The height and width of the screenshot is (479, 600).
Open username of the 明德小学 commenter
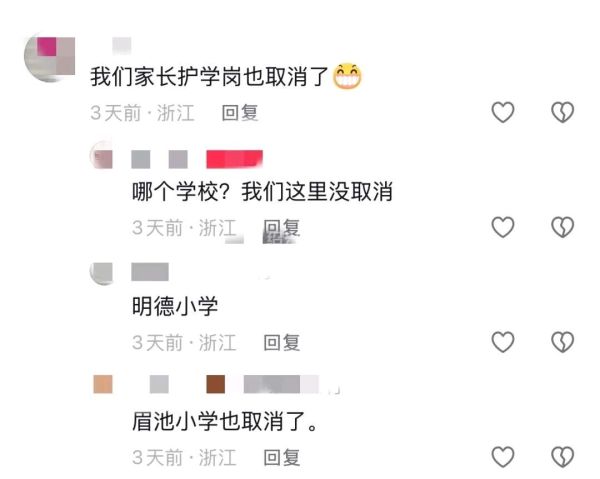150,272
